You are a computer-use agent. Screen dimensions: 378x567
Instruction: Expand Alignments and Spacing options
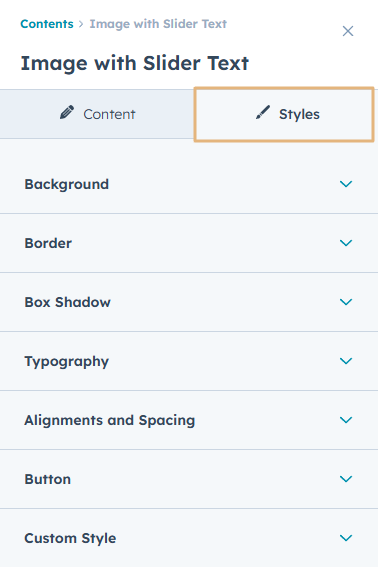189,420
